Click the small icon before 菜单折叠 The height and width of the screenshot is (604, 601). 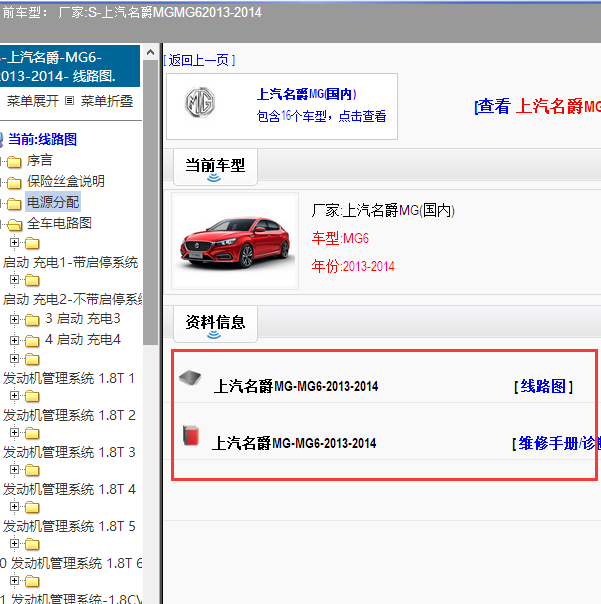click(69, 101)
